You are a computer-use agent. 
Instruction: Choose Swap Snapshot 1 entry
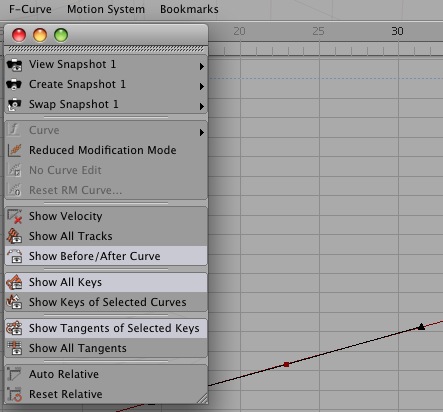[x=106, y=104]
